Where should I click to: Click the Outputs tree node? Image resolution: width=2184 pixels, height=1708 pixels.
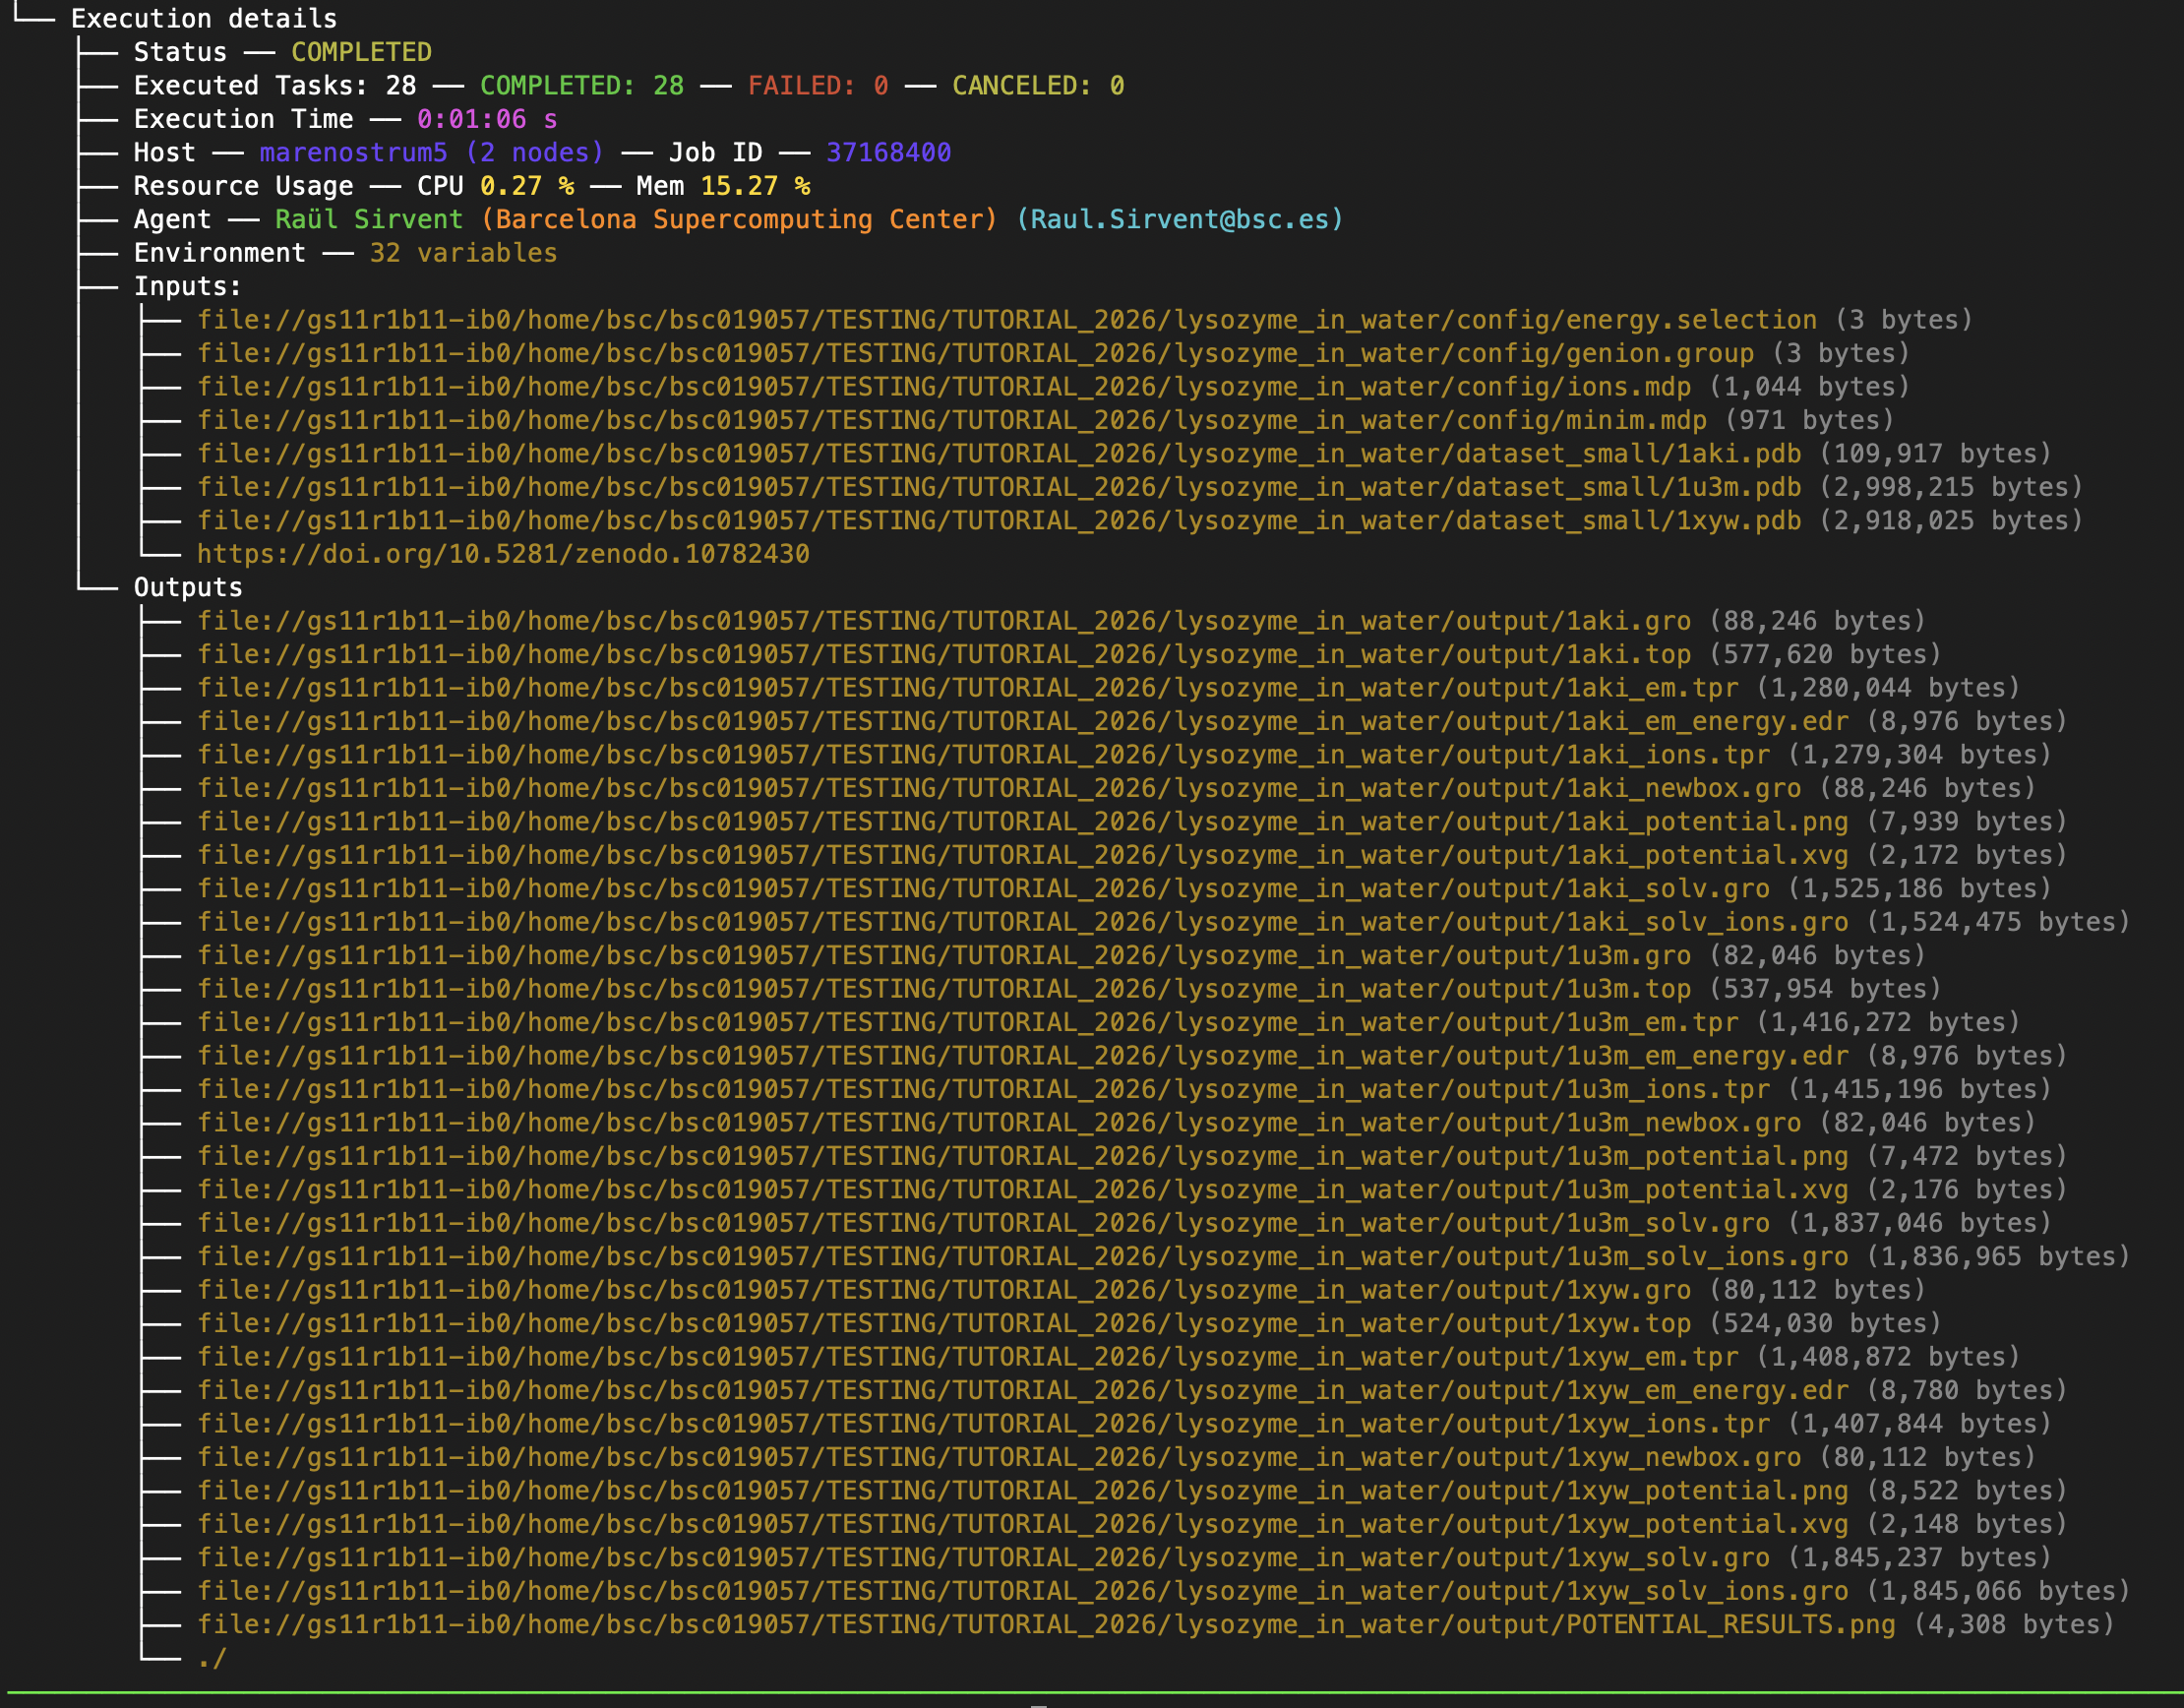(x=188, y=587)
